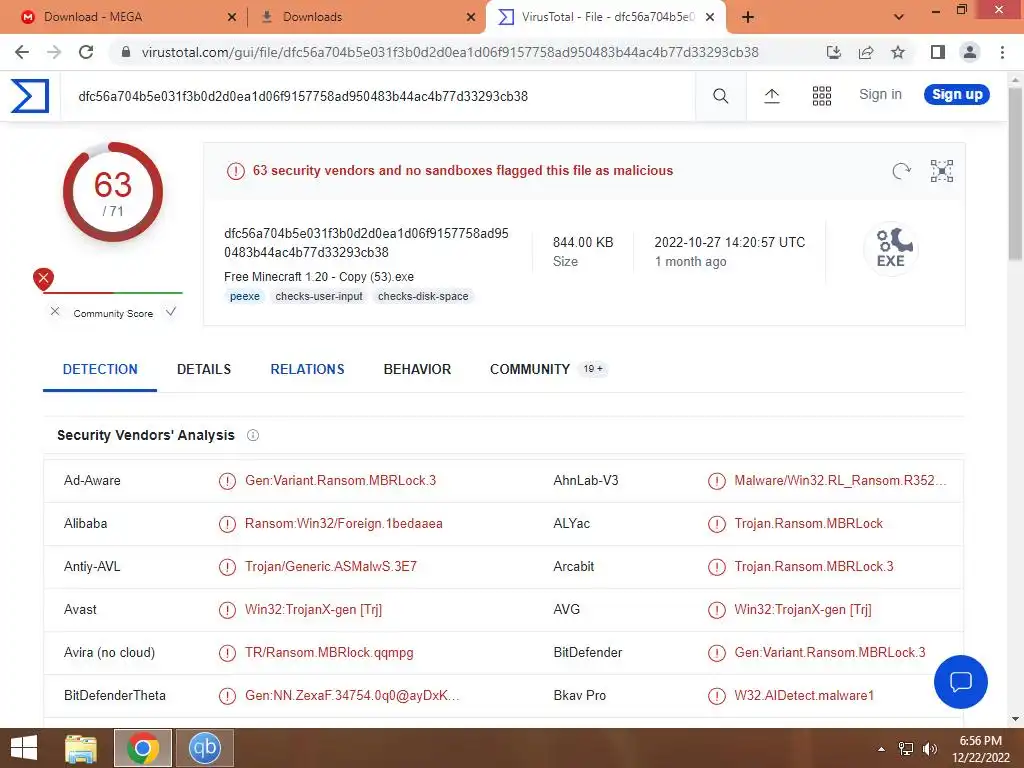This screenshot has height=768, width=1024.
Task: Vote positive with the community score checkmark
Action: point(171,312)
